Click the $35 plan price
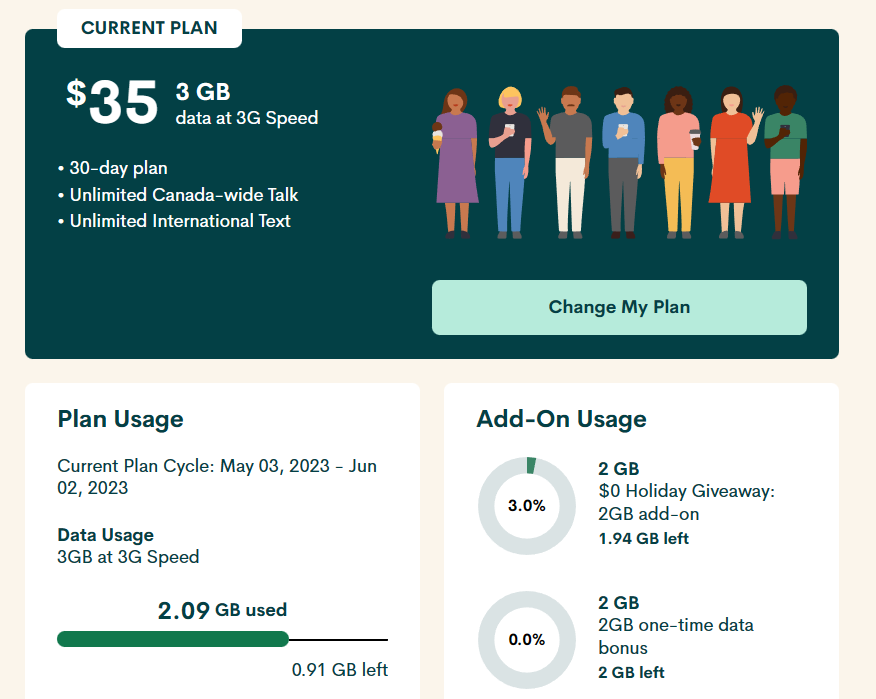Image resolution: width=876 pixels, height=699 pixels. (x=113, y=102)
